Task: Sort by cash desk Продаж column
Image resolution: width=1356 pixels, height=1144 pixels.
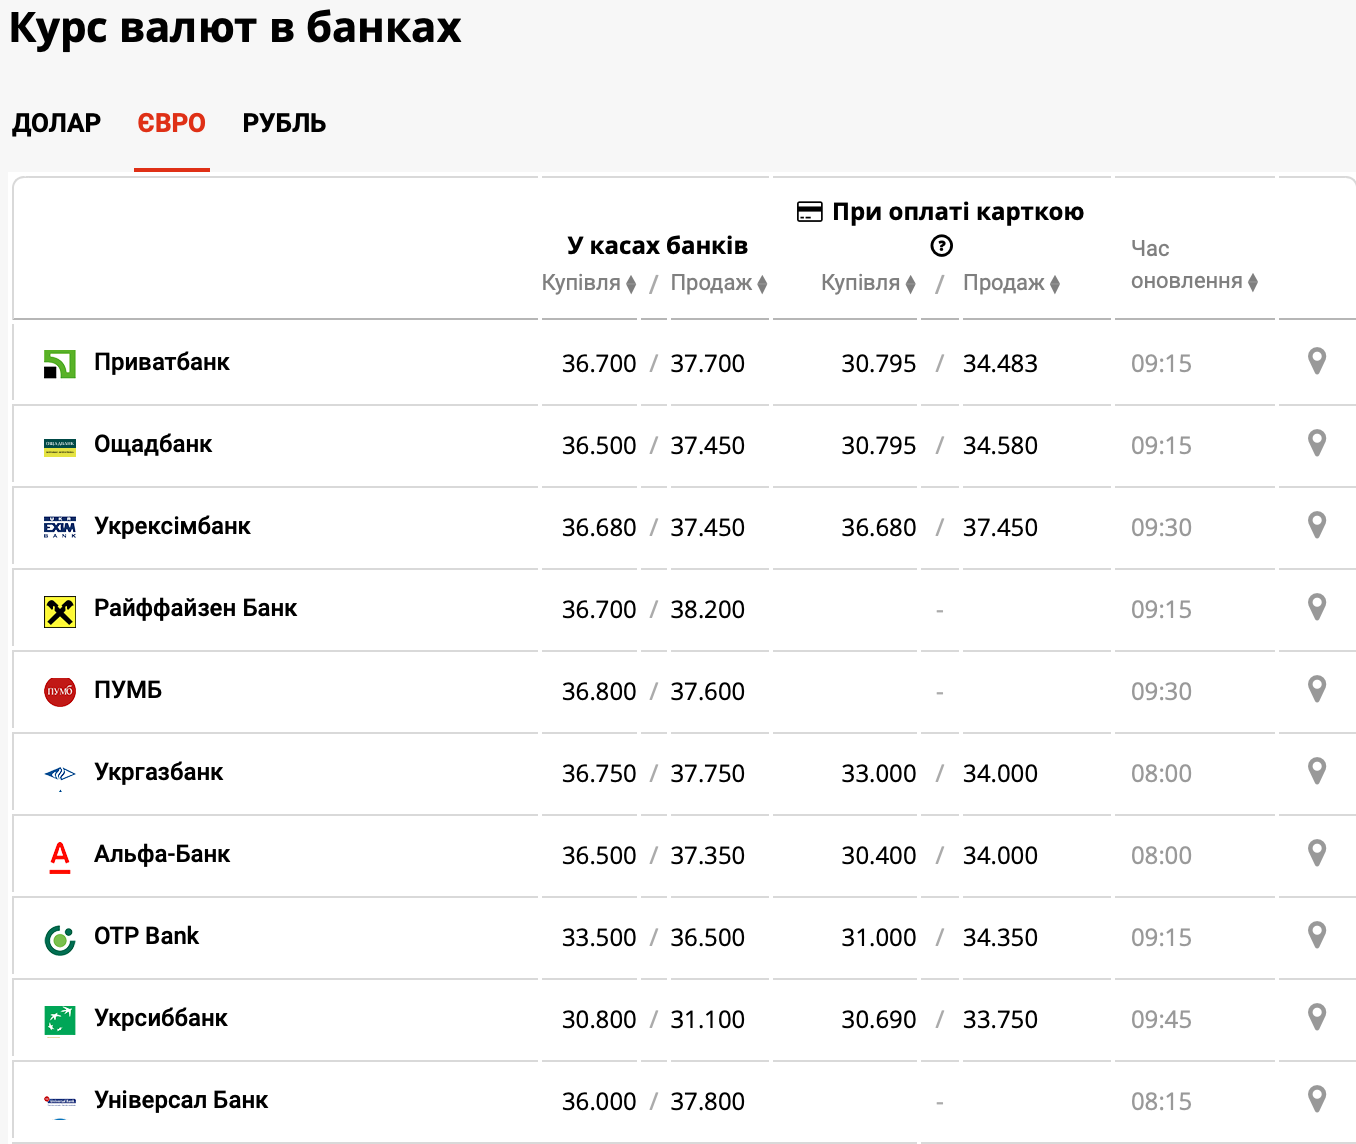Action: (718, 283)
